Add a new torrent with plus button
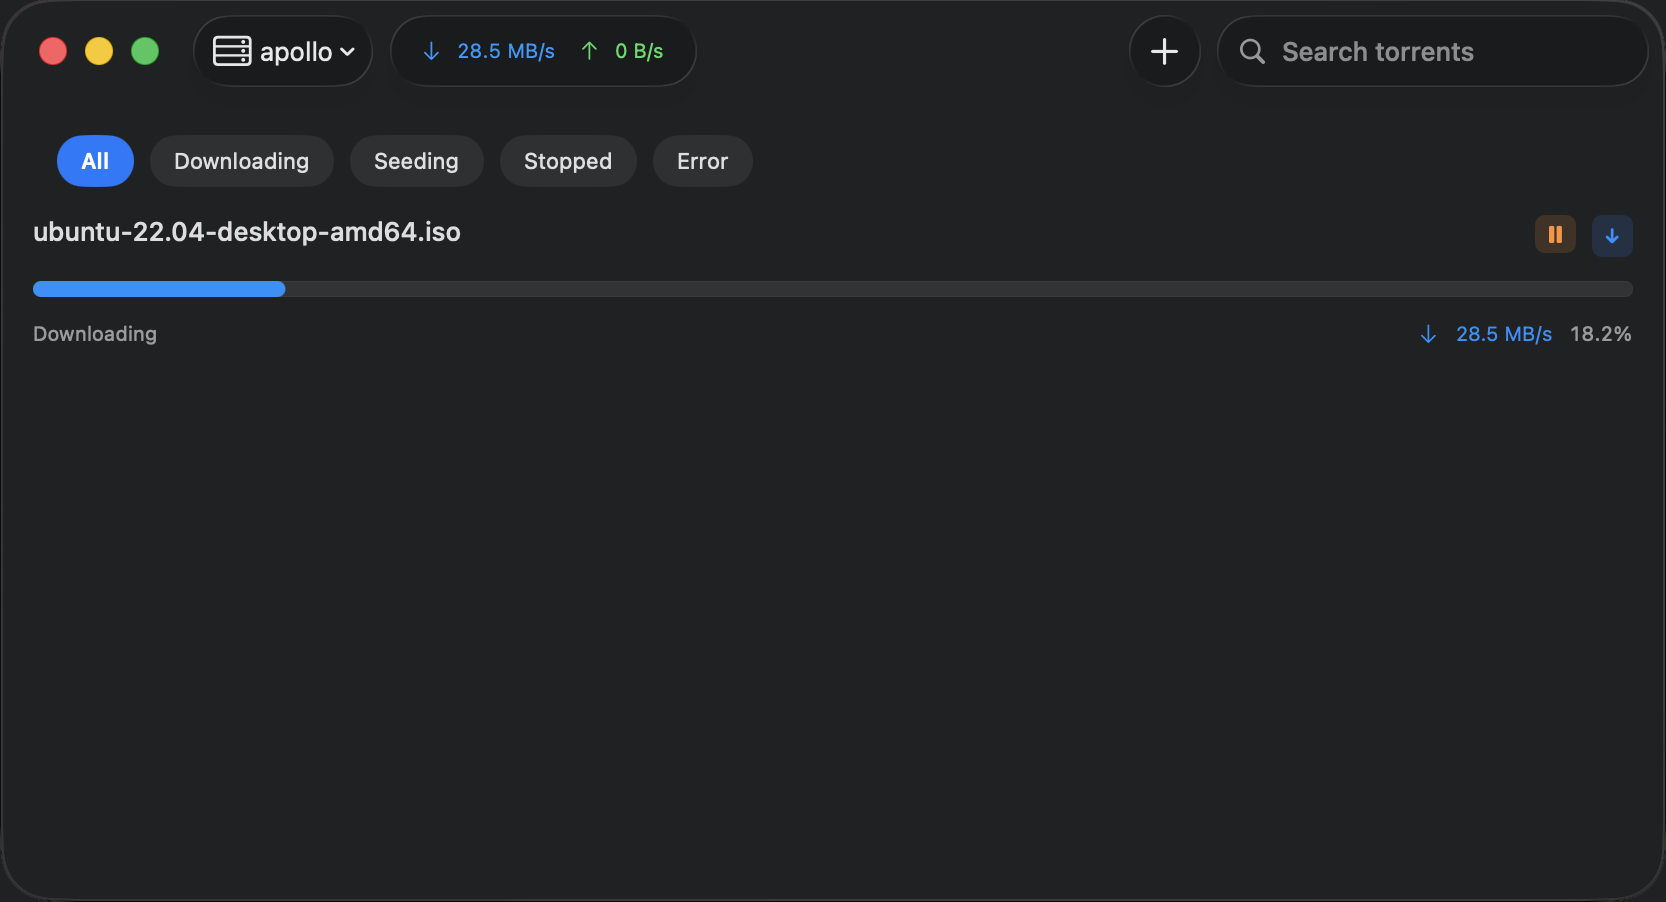 pos(1164,51)
